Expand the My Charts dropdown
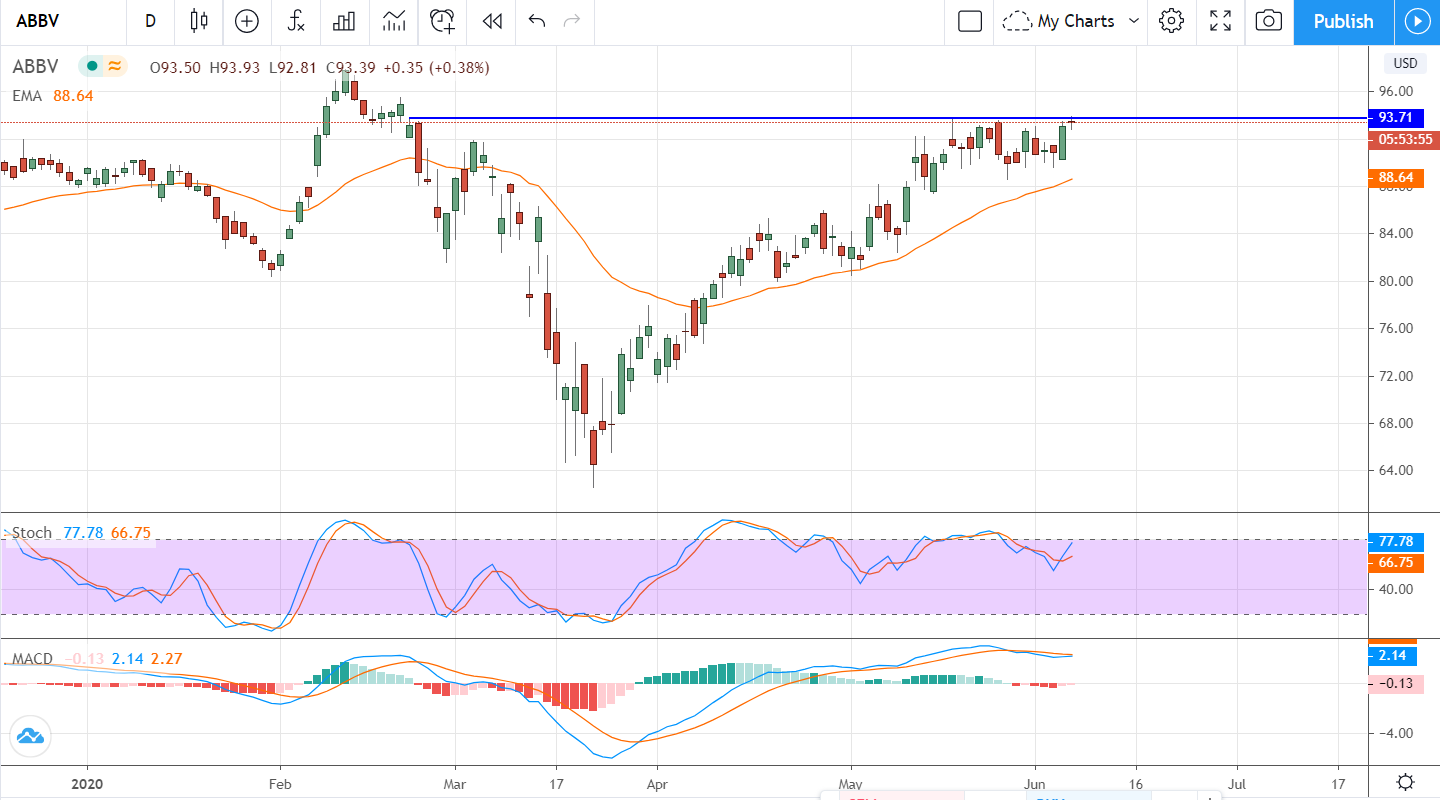The image size is (1440, 800). (1072, 21)
